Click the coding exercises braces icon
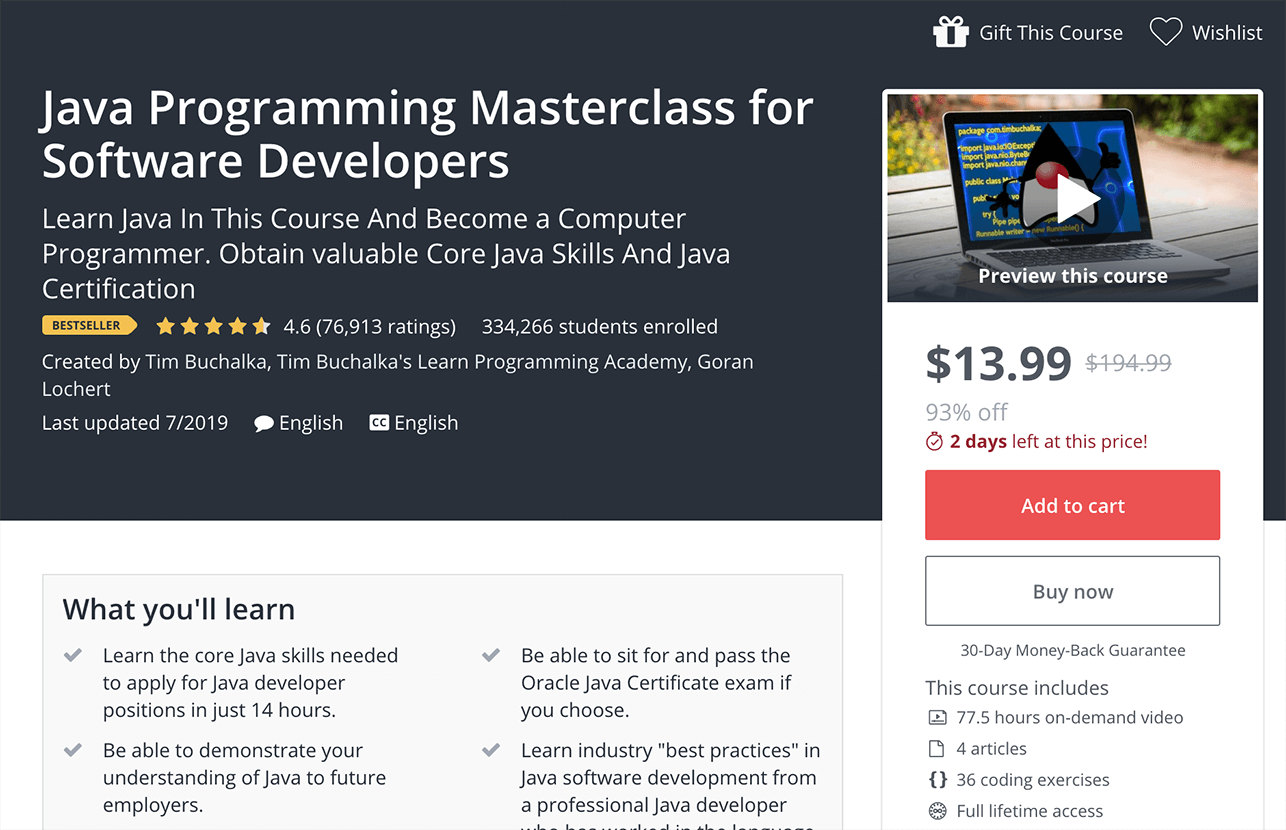The width and height of the screenshot is (1286, 830). click(937, 779)
